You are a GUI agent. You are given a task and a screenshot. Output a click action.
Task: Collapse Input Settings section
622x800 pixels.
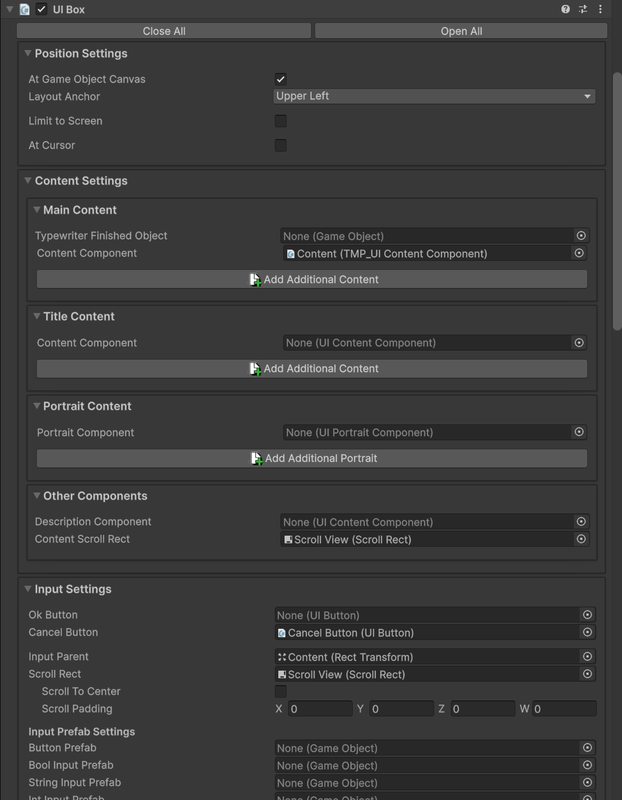click(28, 589)
